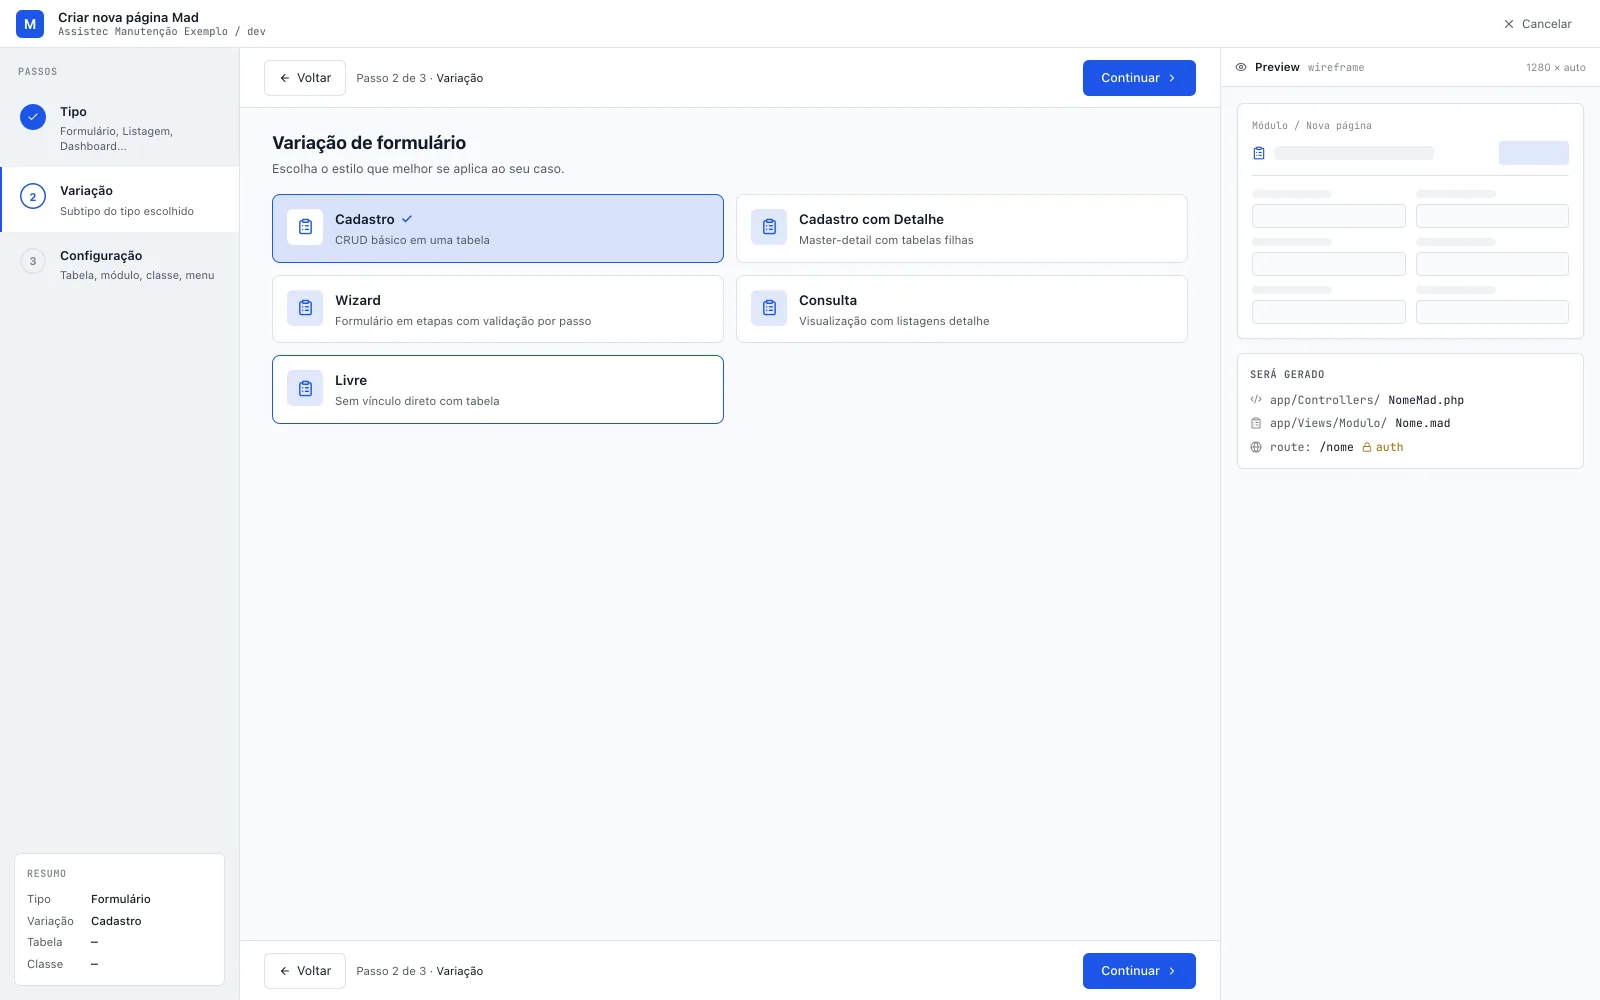Click the blue button placeholder in preview
Image resolution: width=1600 pixels, height=1000 pixels.
click(1534, 153)
